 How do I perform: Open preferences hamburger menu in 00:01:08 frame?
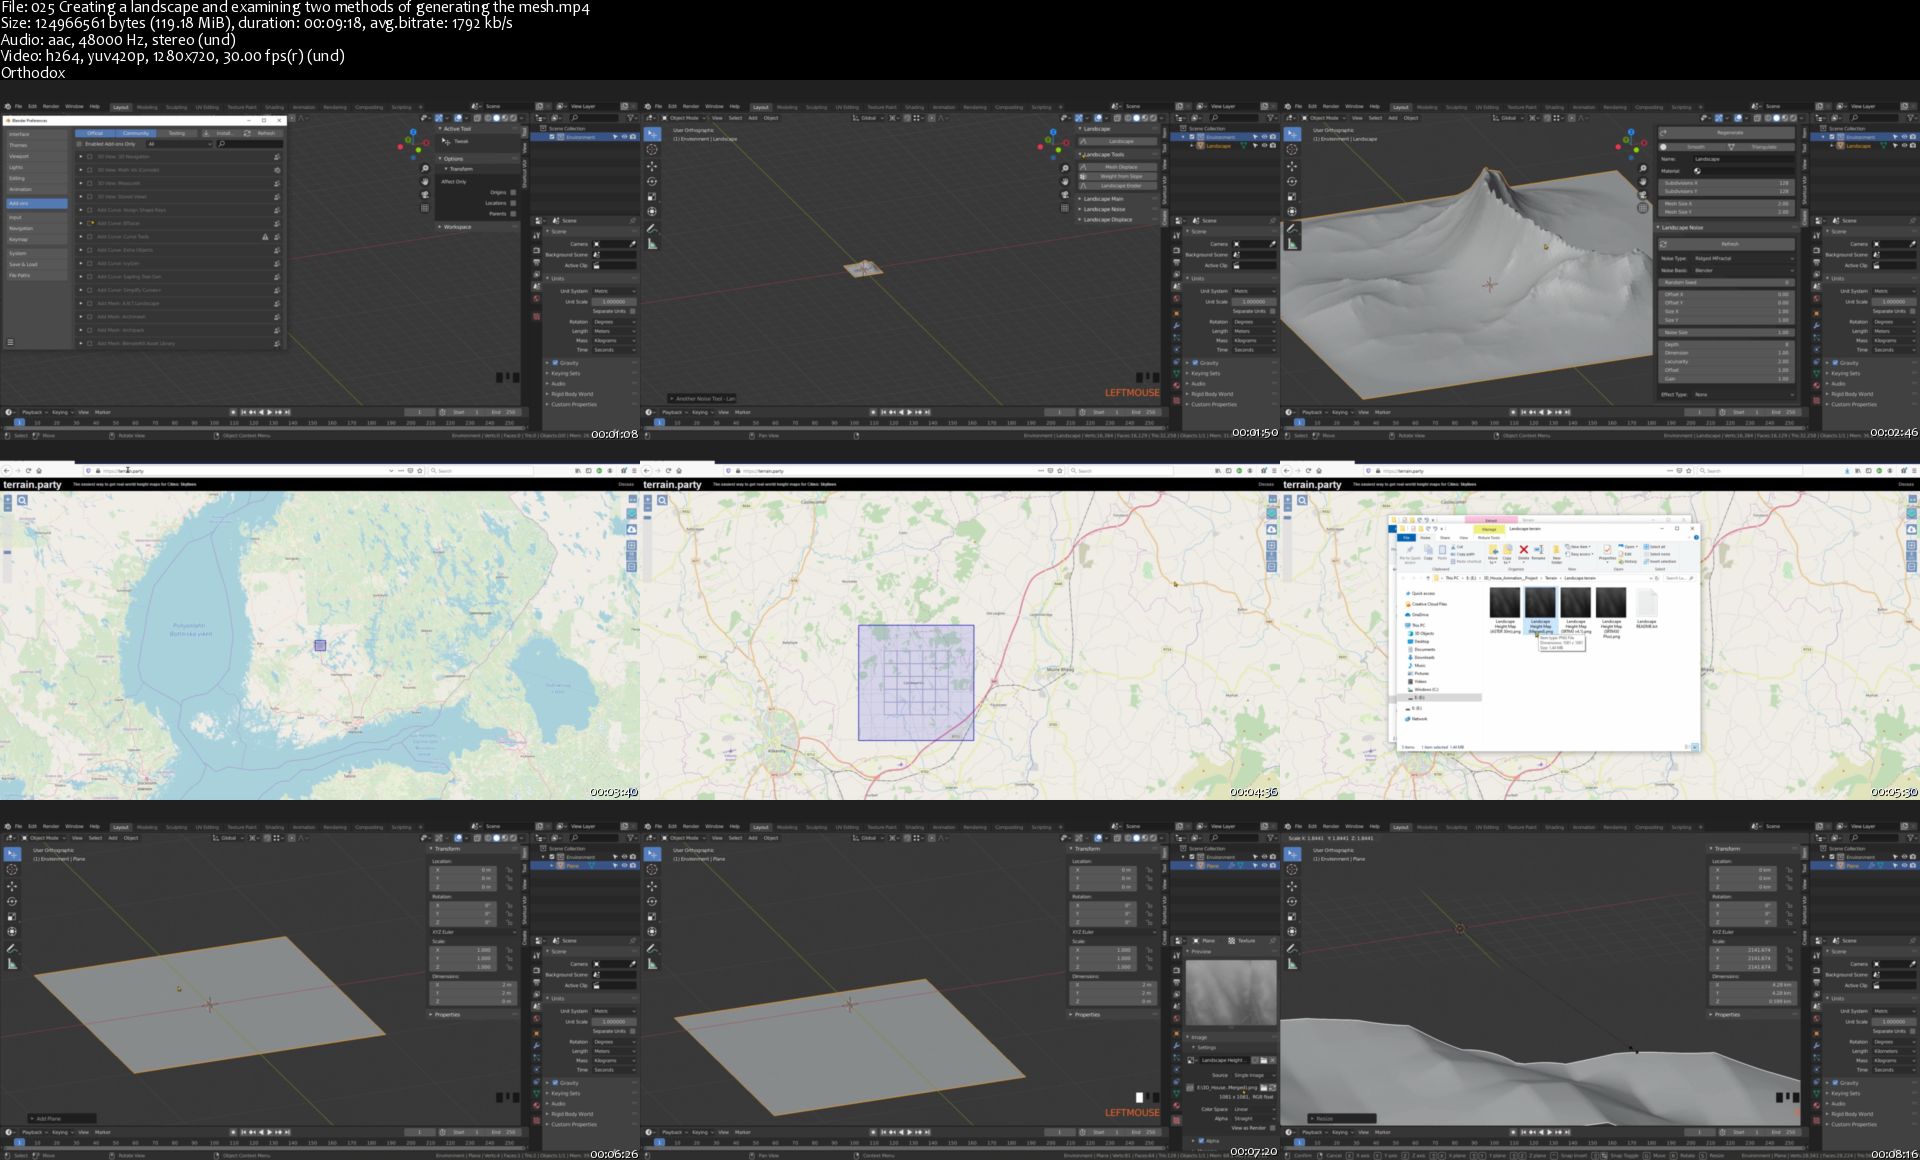[x=10, y=342]
